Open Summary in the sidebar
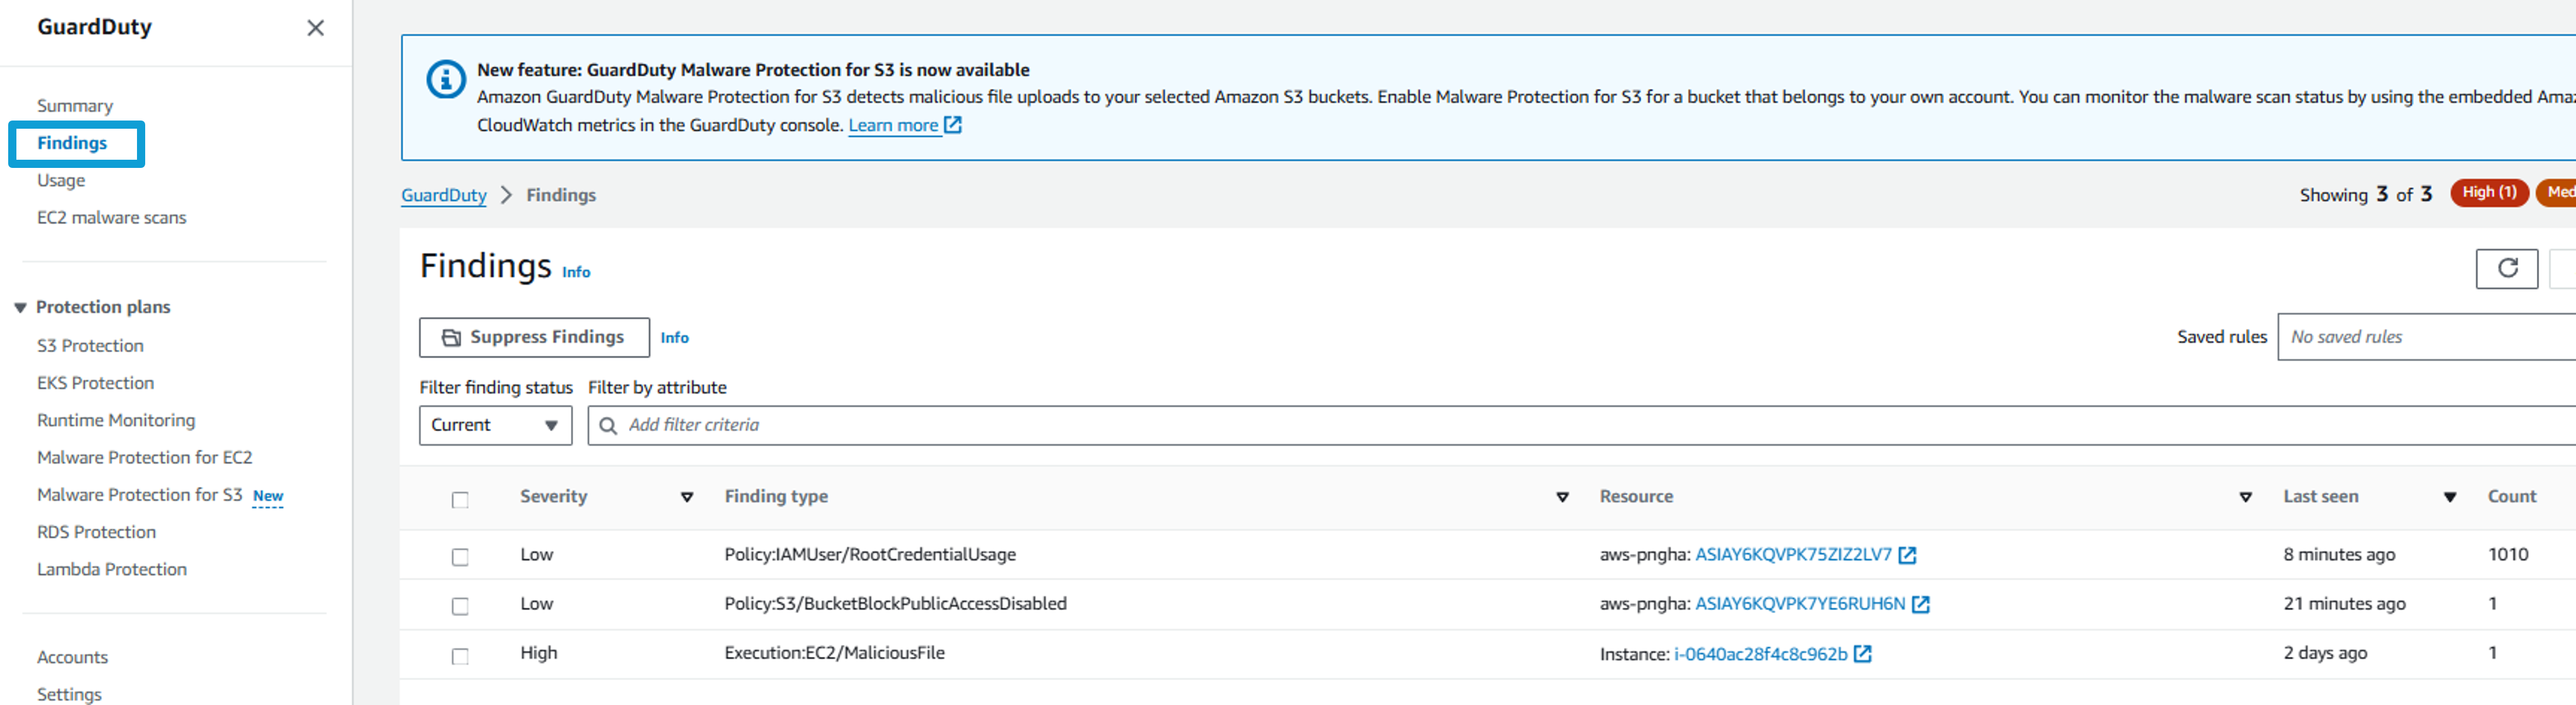 point(75,106)
